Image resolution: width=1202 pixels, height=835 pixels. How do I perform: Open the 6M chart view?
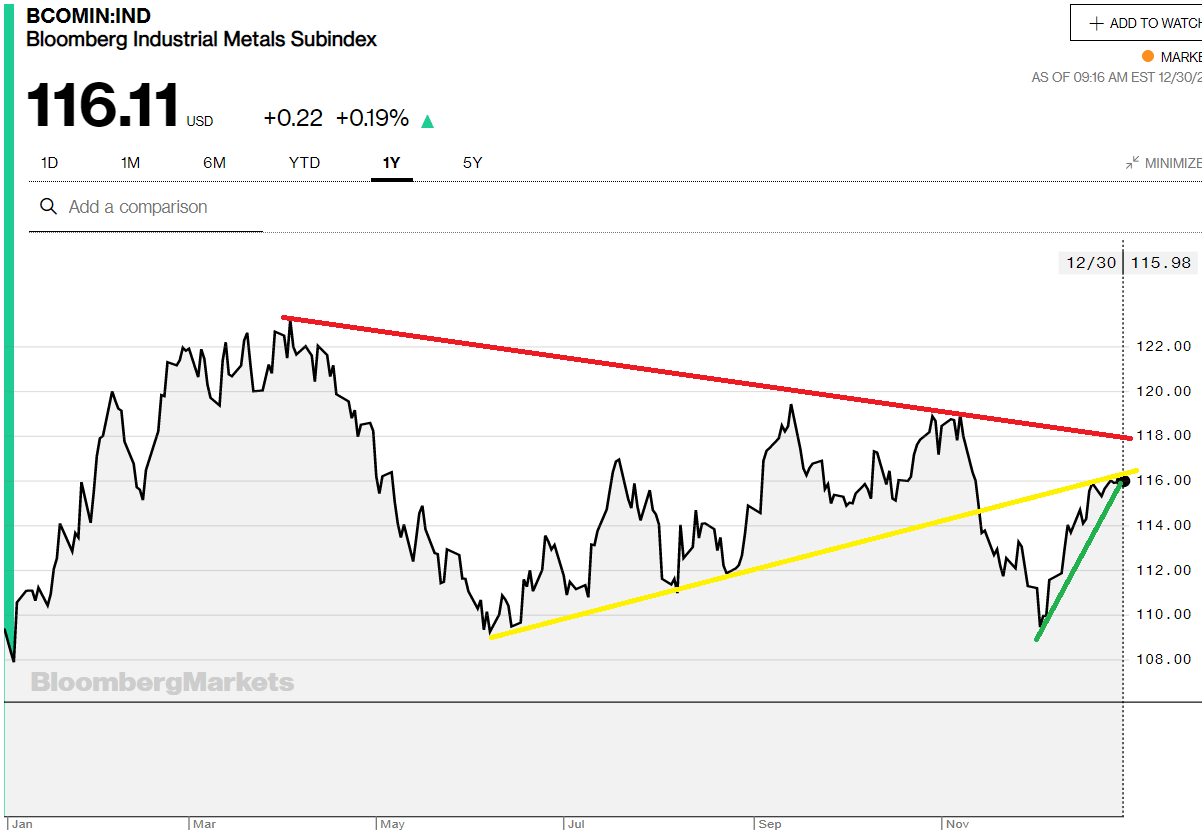214,162
